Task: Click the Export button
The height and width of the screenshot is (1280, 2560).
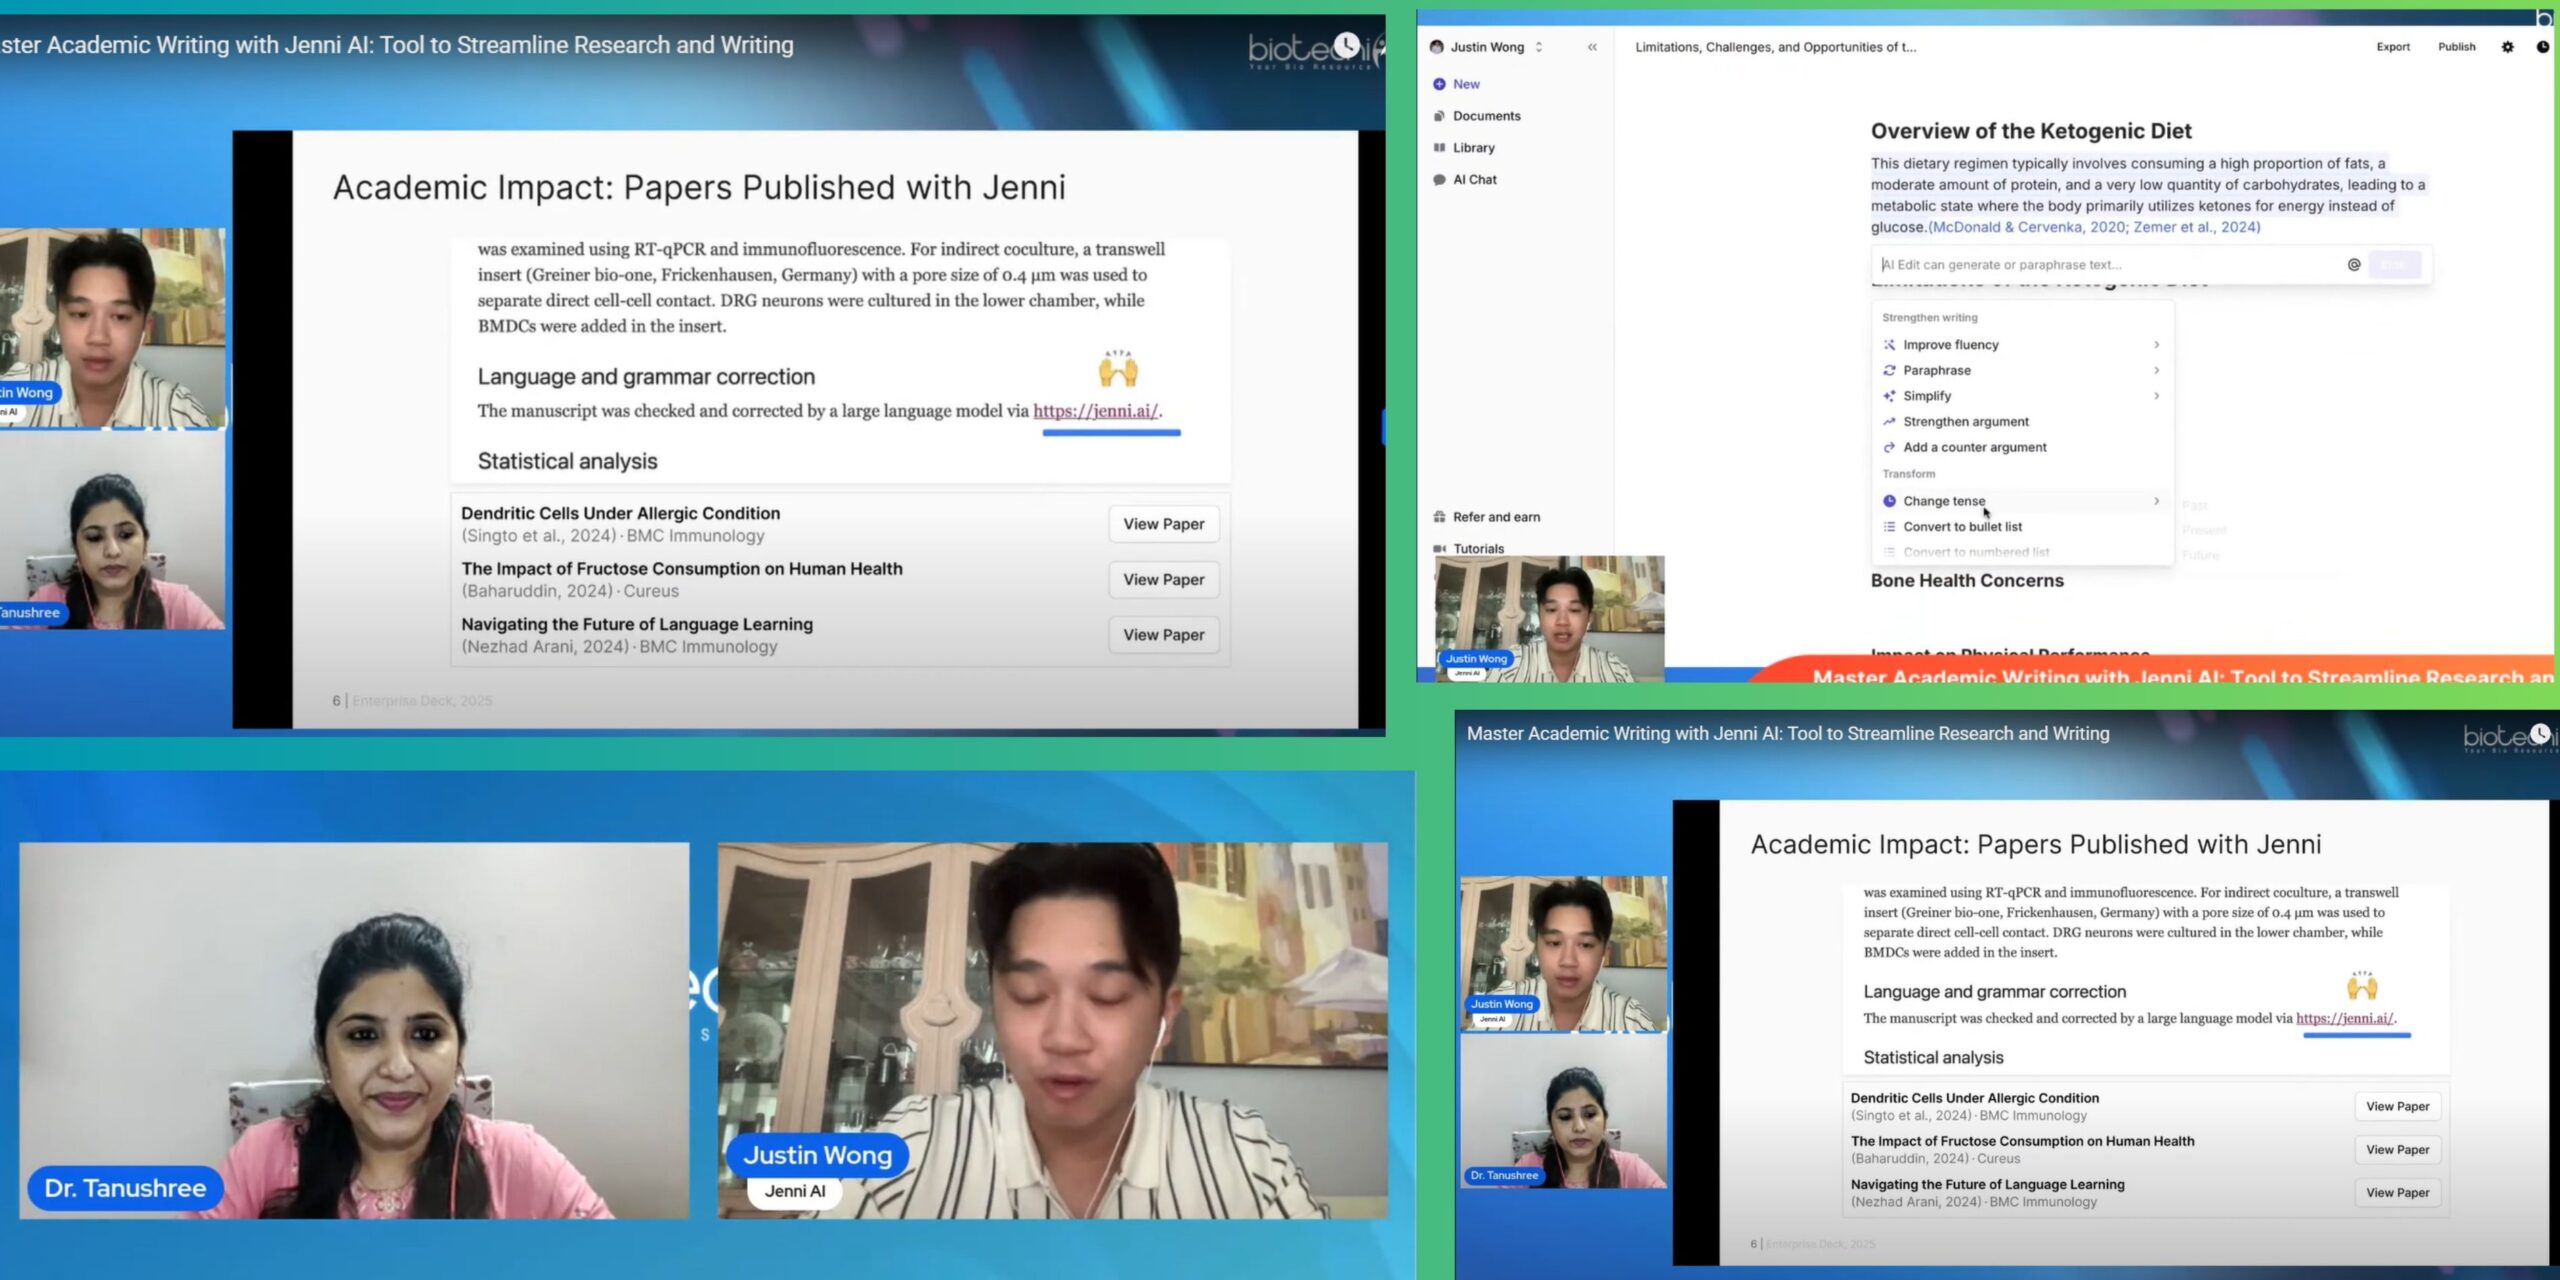Action: 2393,47
